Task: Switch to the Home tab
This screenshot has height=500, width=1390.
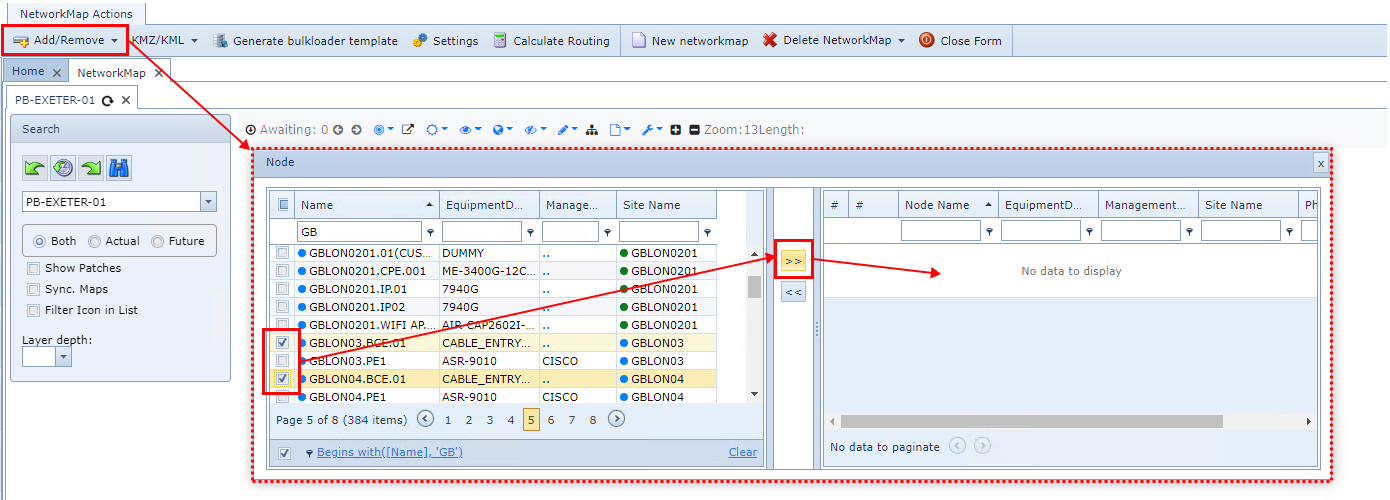Action: (x=28, y=72)
